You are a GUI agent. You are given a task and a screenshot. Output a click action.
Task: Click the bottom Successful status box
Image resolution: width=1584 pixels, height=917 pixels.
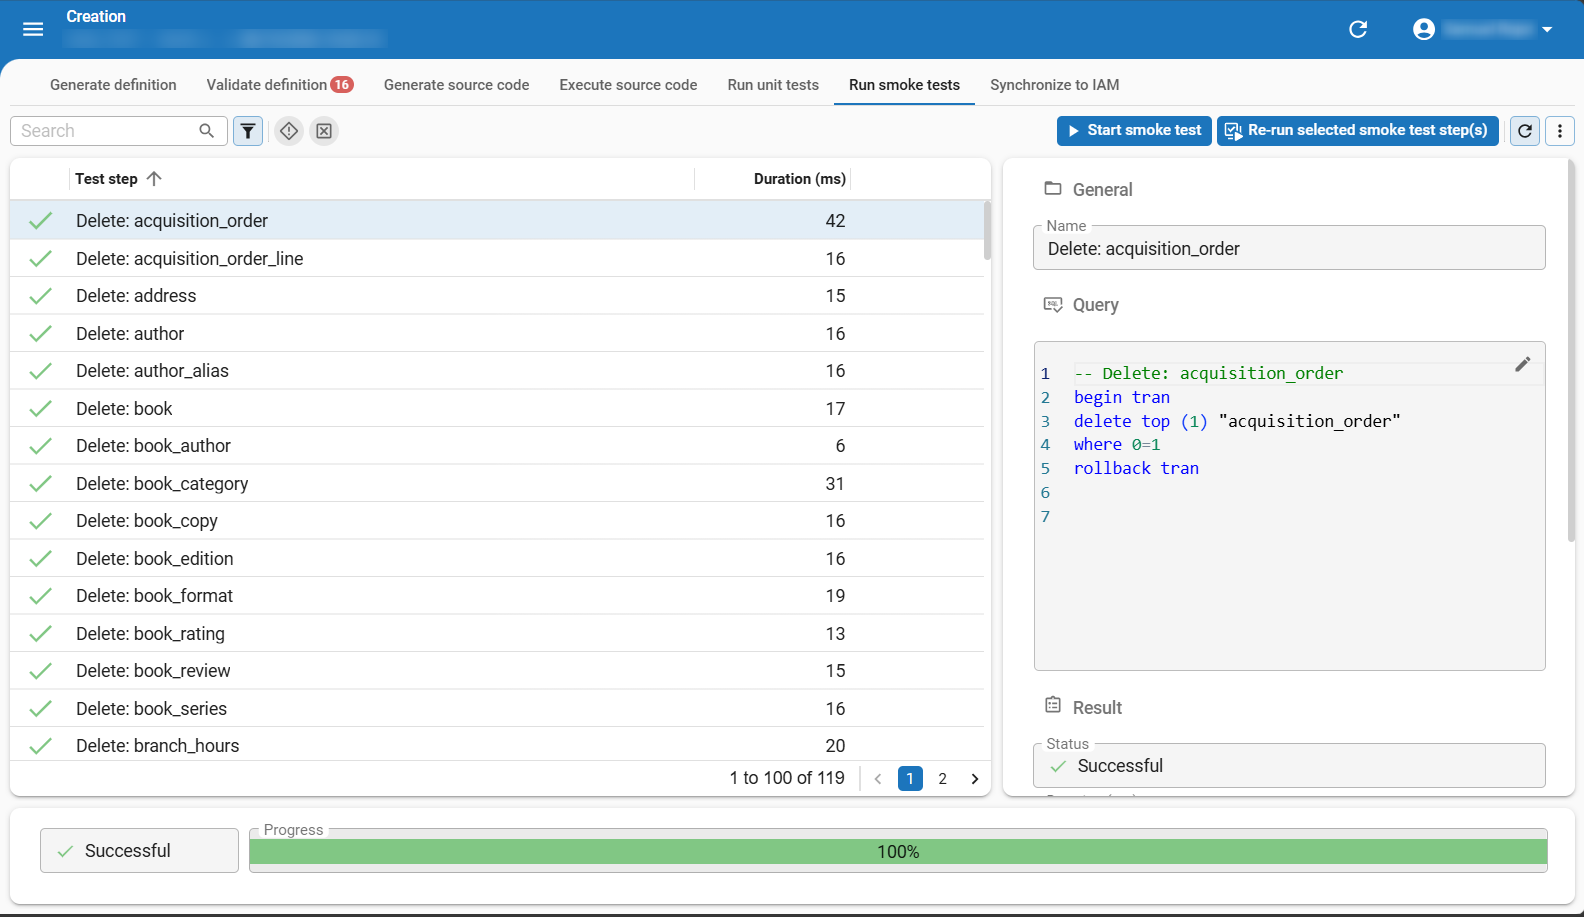pyautogui.click(x=139, y=850)
